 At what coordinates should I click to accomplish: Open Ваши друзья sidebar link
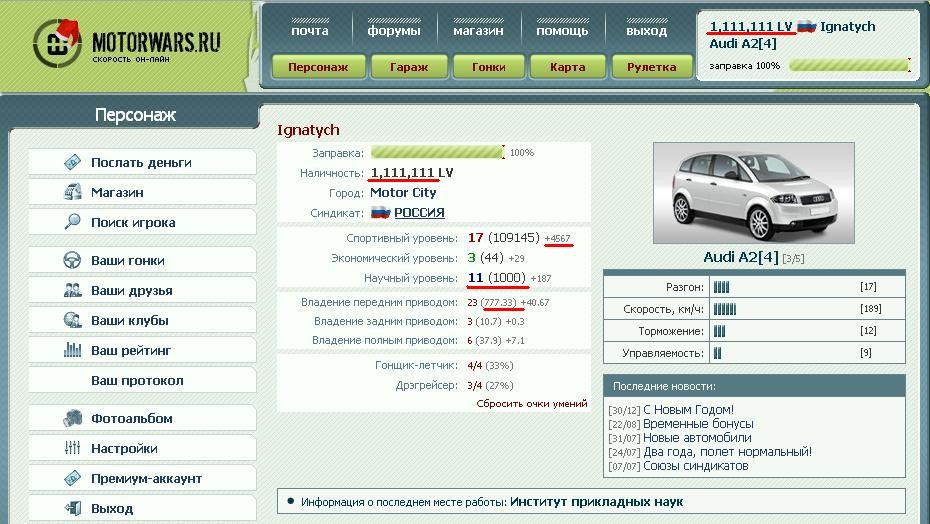[142, 290]
